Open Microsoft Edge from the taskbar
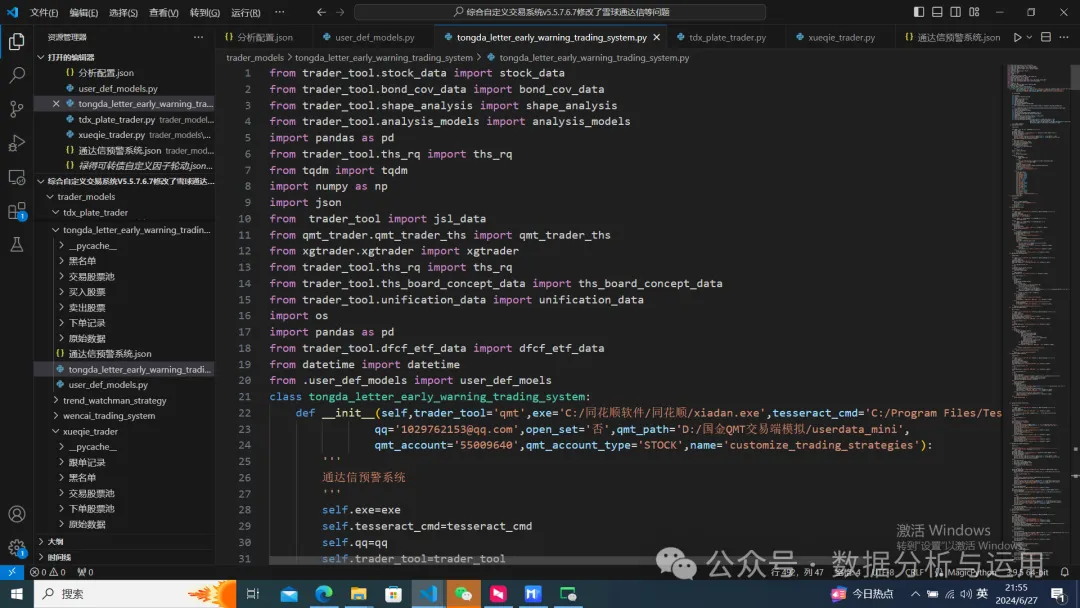 tap(324, 594)
